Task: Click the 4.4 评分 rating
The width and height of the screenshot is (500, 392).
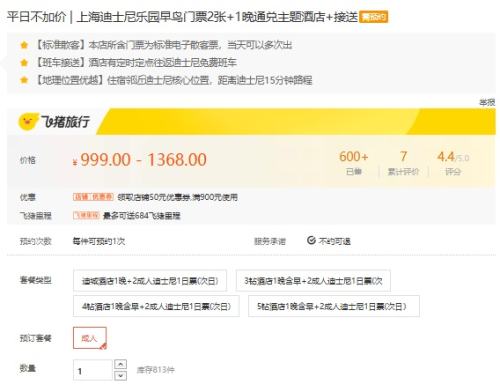Action: click(453, 163)
